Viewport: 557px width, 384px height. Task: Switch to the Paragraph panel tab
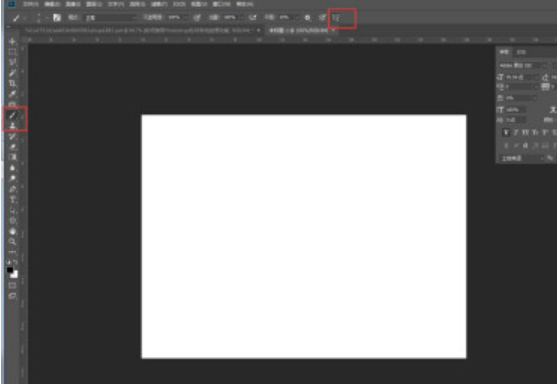pyautogui.click(x=521, y=52)
